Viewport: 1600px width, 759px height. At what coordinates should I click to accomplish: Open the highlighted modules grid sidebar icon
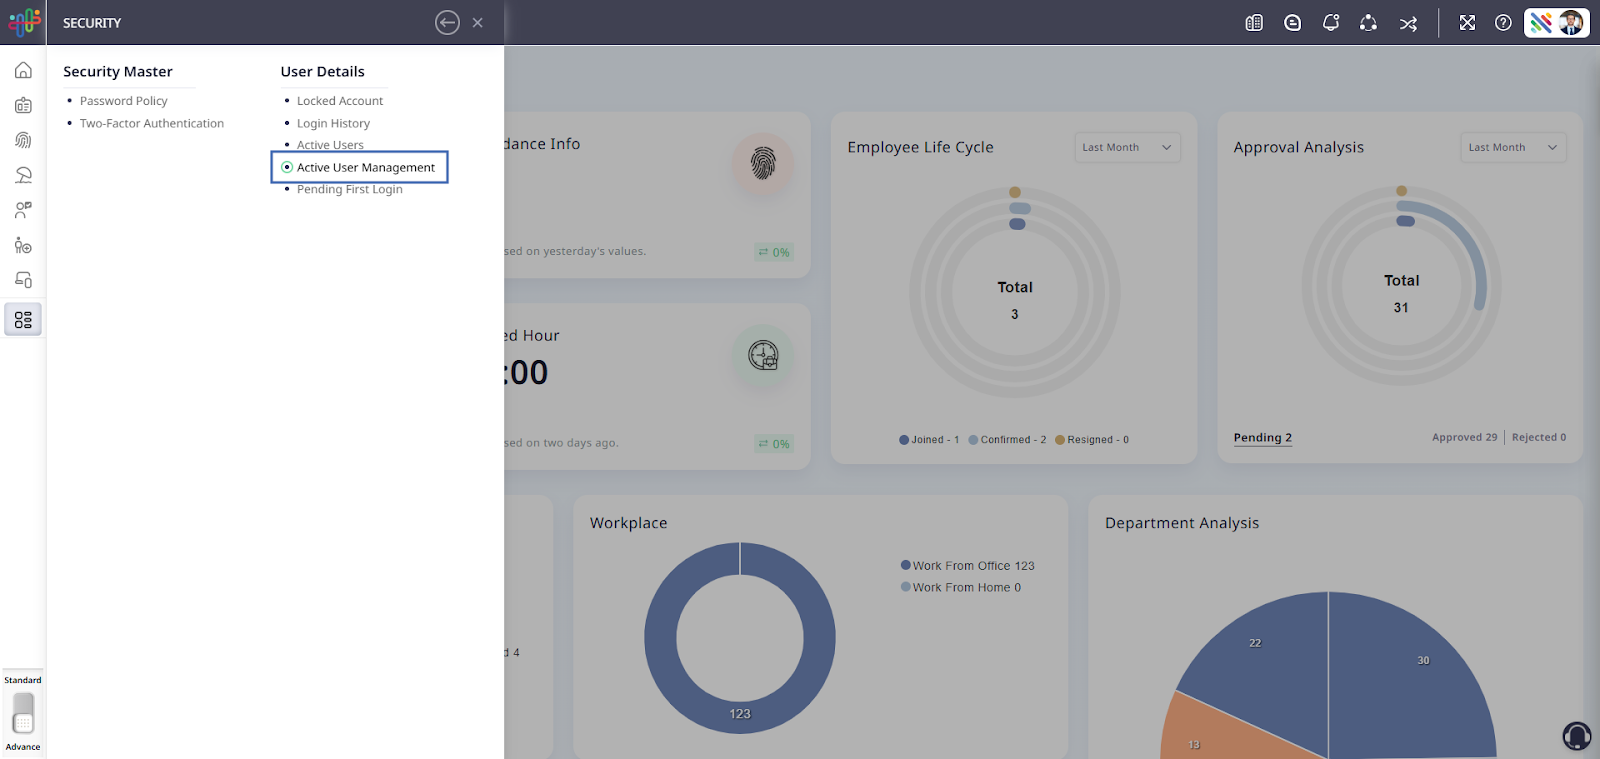tap(23, 320)
